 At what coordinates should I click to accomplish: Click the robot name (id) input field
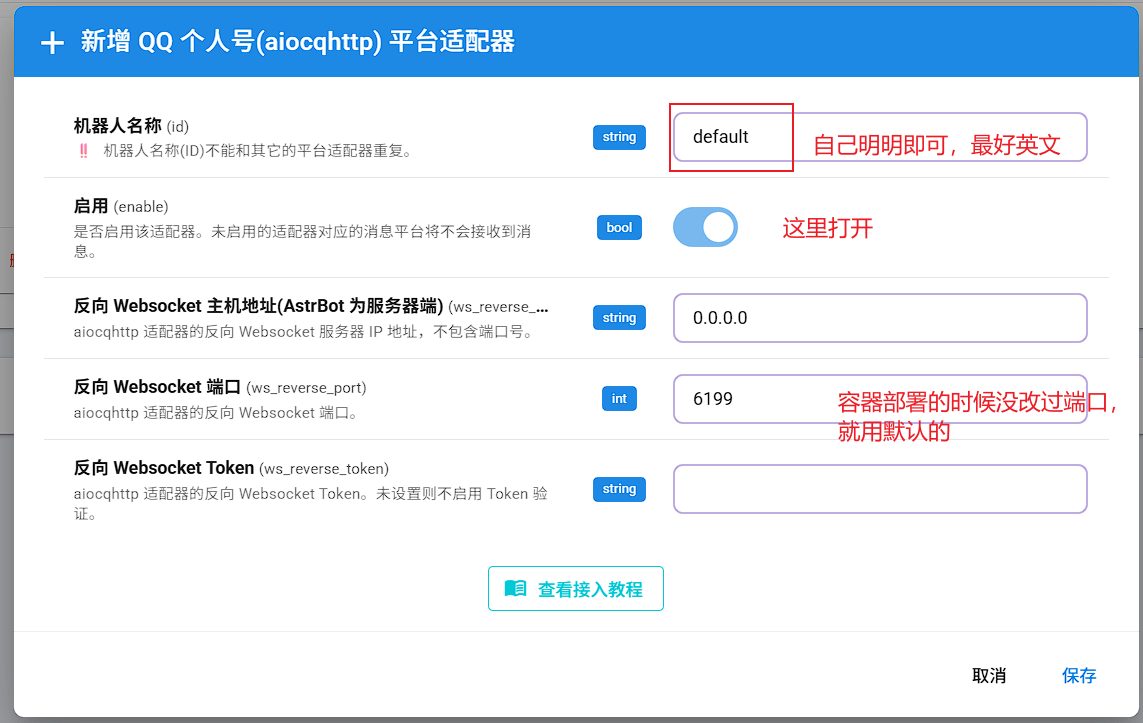coord(880,137)
